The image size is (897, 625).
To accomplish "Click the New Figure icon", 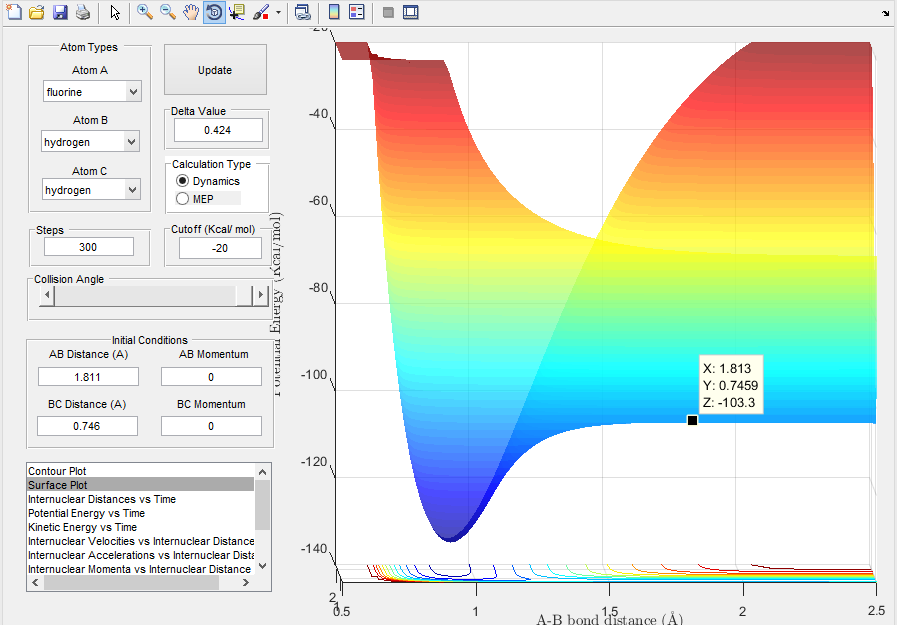I will pos(14,13).
